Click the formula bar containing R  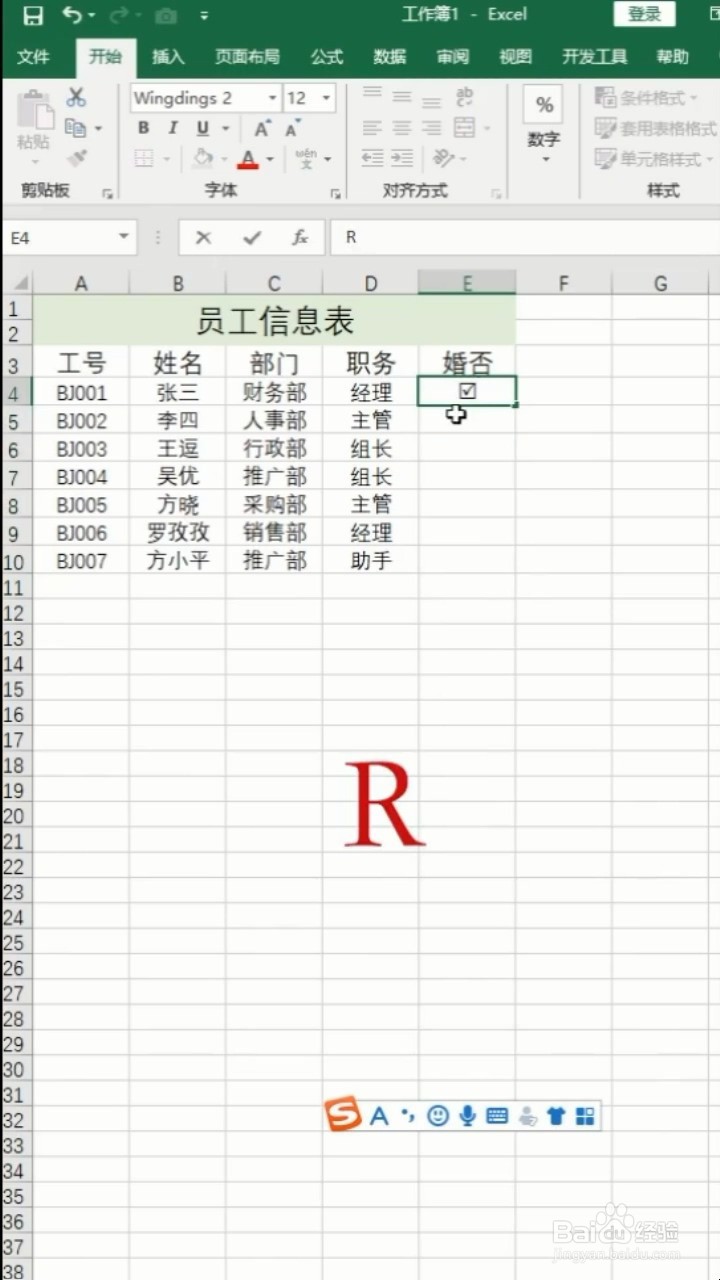pyautogui.click(x=527, y=237)
